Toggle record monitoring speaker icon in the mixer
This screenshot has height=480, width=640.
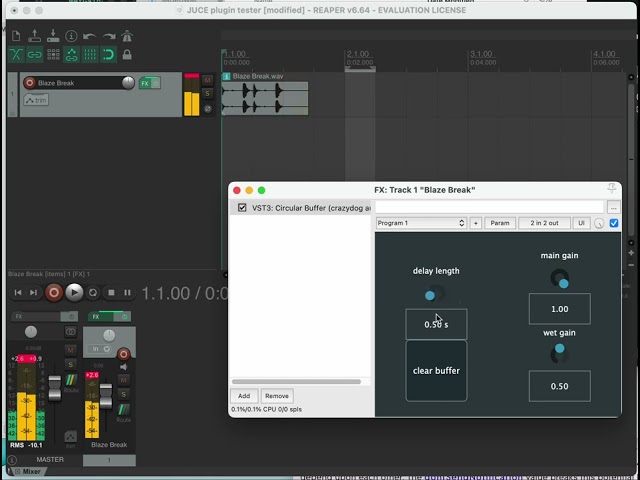point(124,367)
